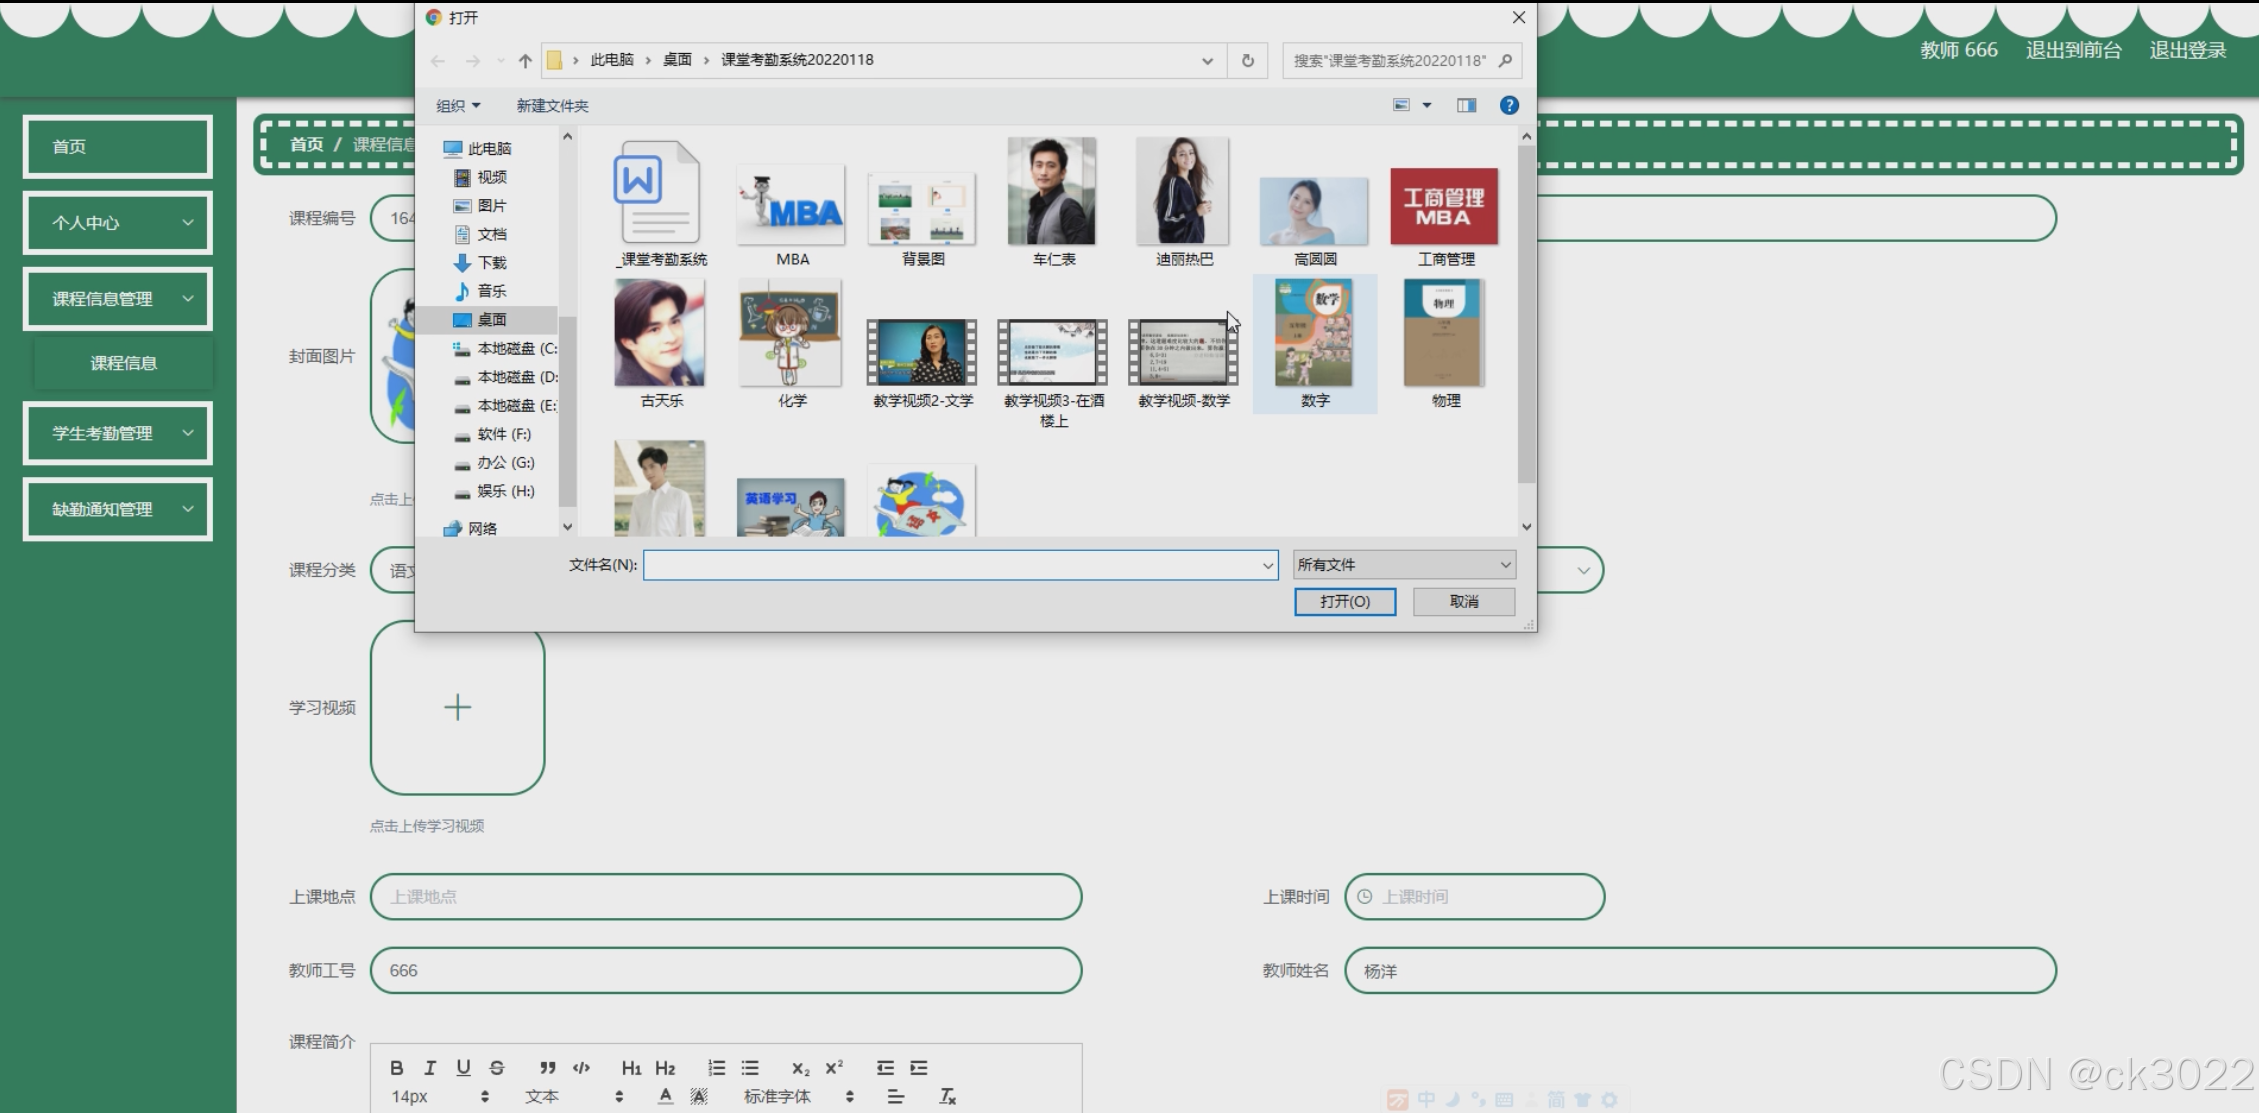Viewport: 2259px width, 1113px height.
Task: Click the 文件名 input field
Action: [x=950, y=565]
